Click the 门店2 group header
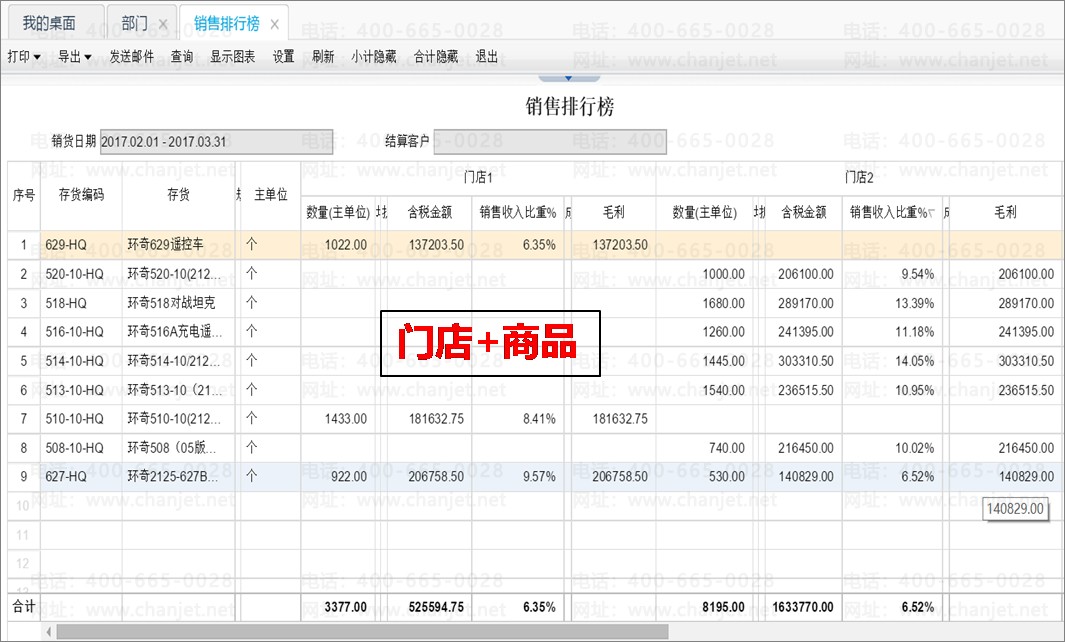1065x642 pixels. pos(859,178)
